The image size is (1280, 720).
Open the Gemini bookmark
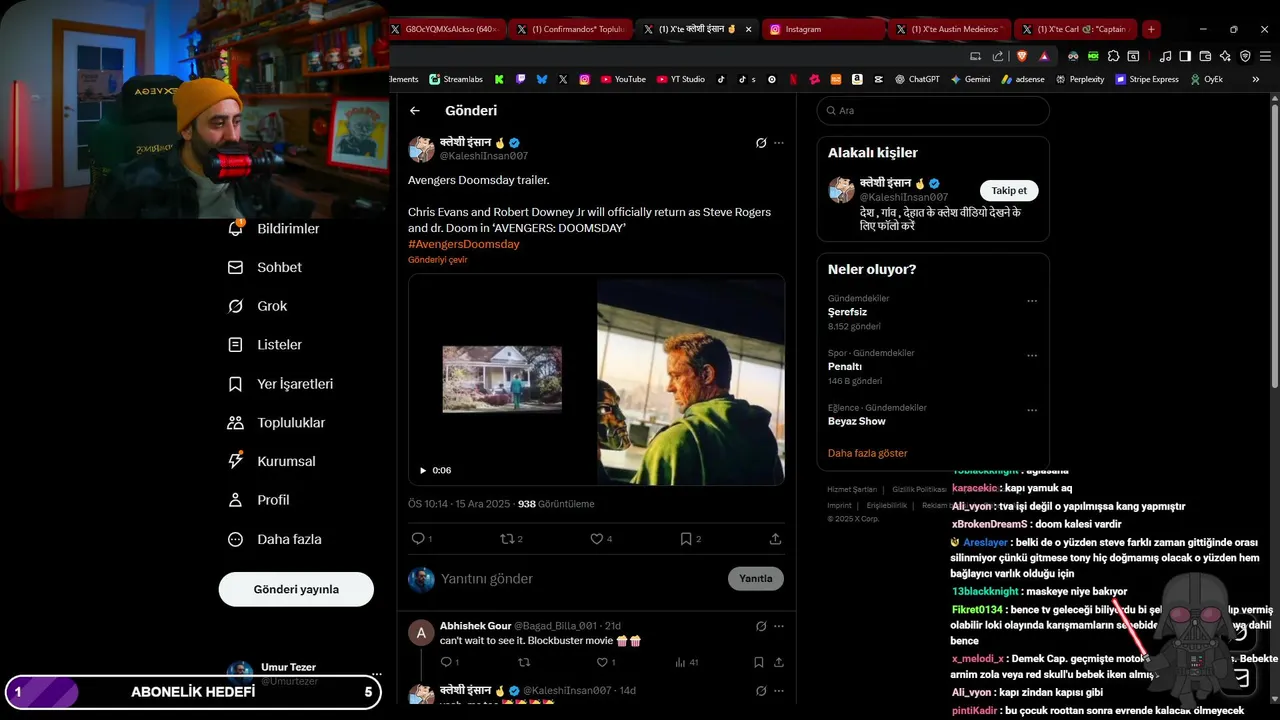(x=970, y=79)
